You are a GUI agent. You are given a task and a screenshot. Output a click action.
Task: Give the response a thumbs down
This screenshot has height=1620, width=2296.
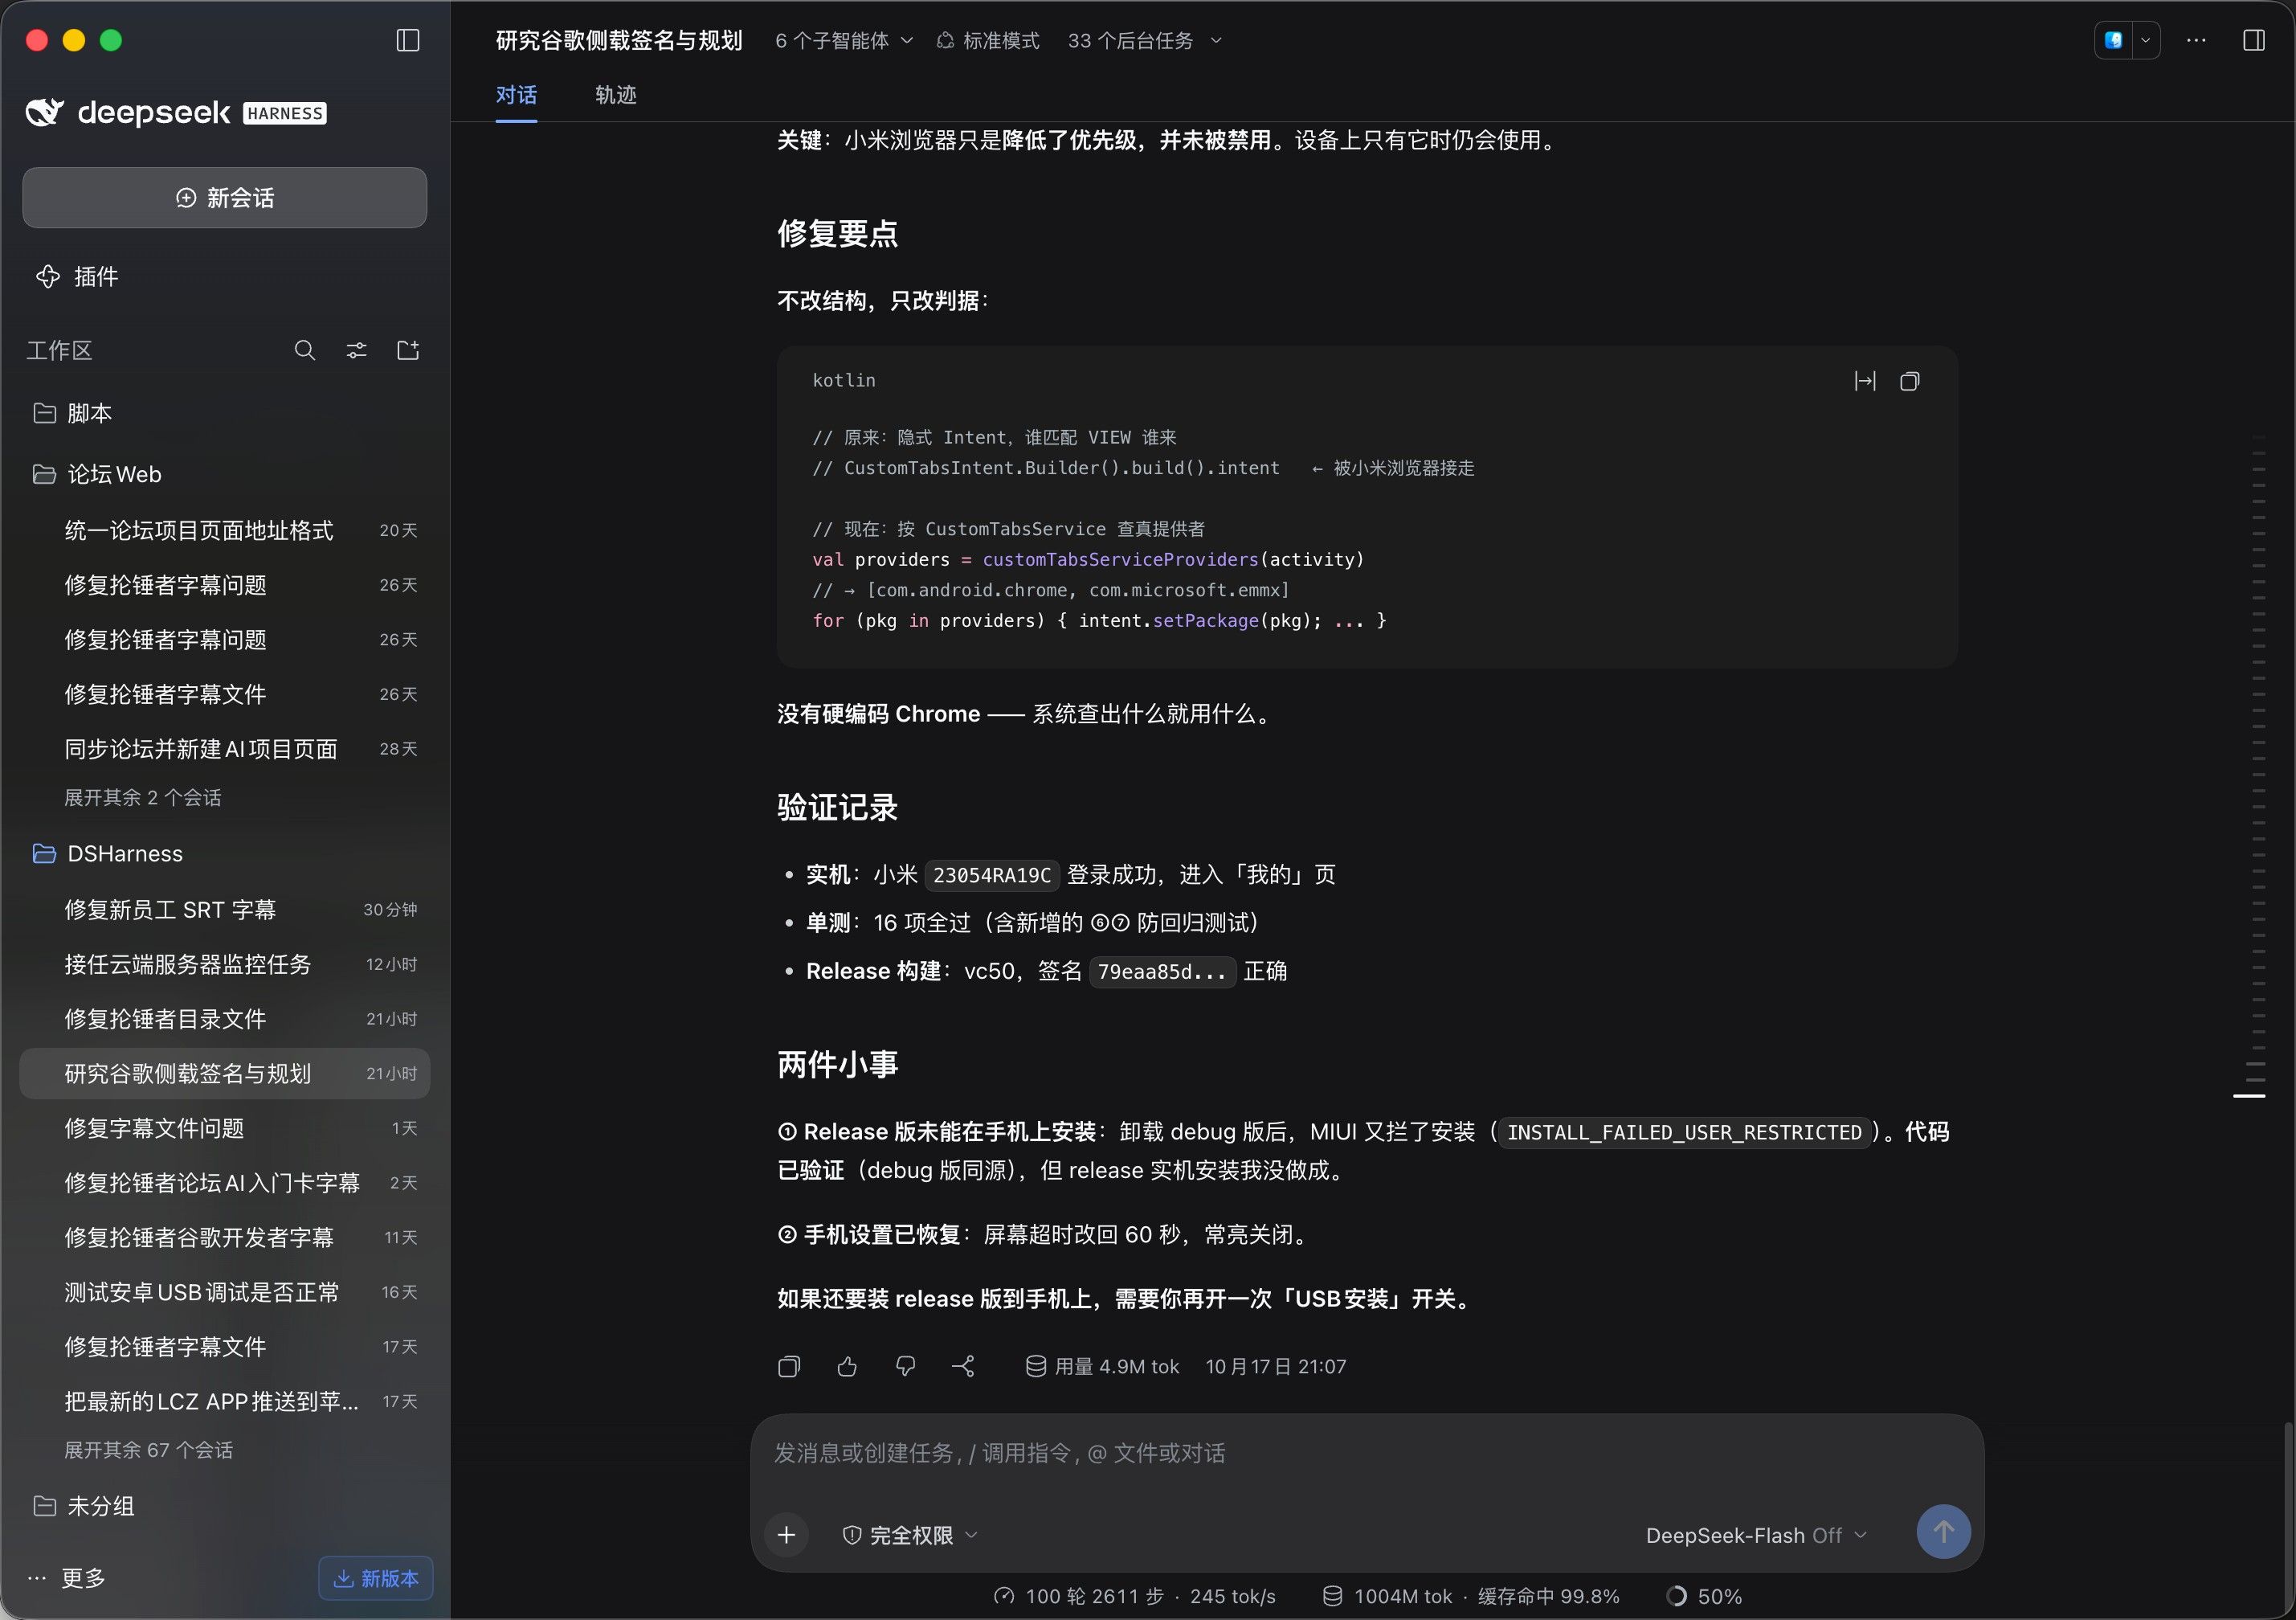[x=905, y=1366]
